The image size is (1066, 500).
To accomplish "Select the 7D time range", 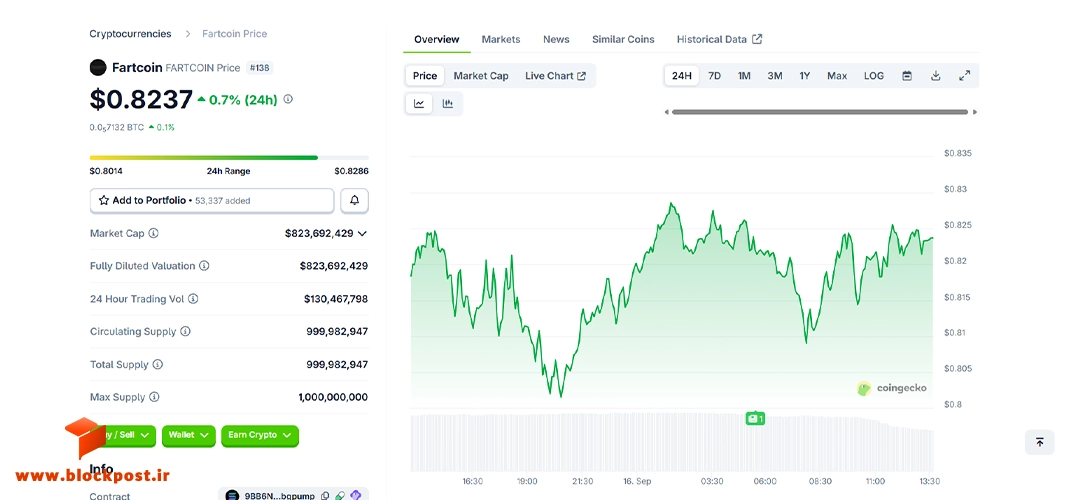I will tap(715, 76).
